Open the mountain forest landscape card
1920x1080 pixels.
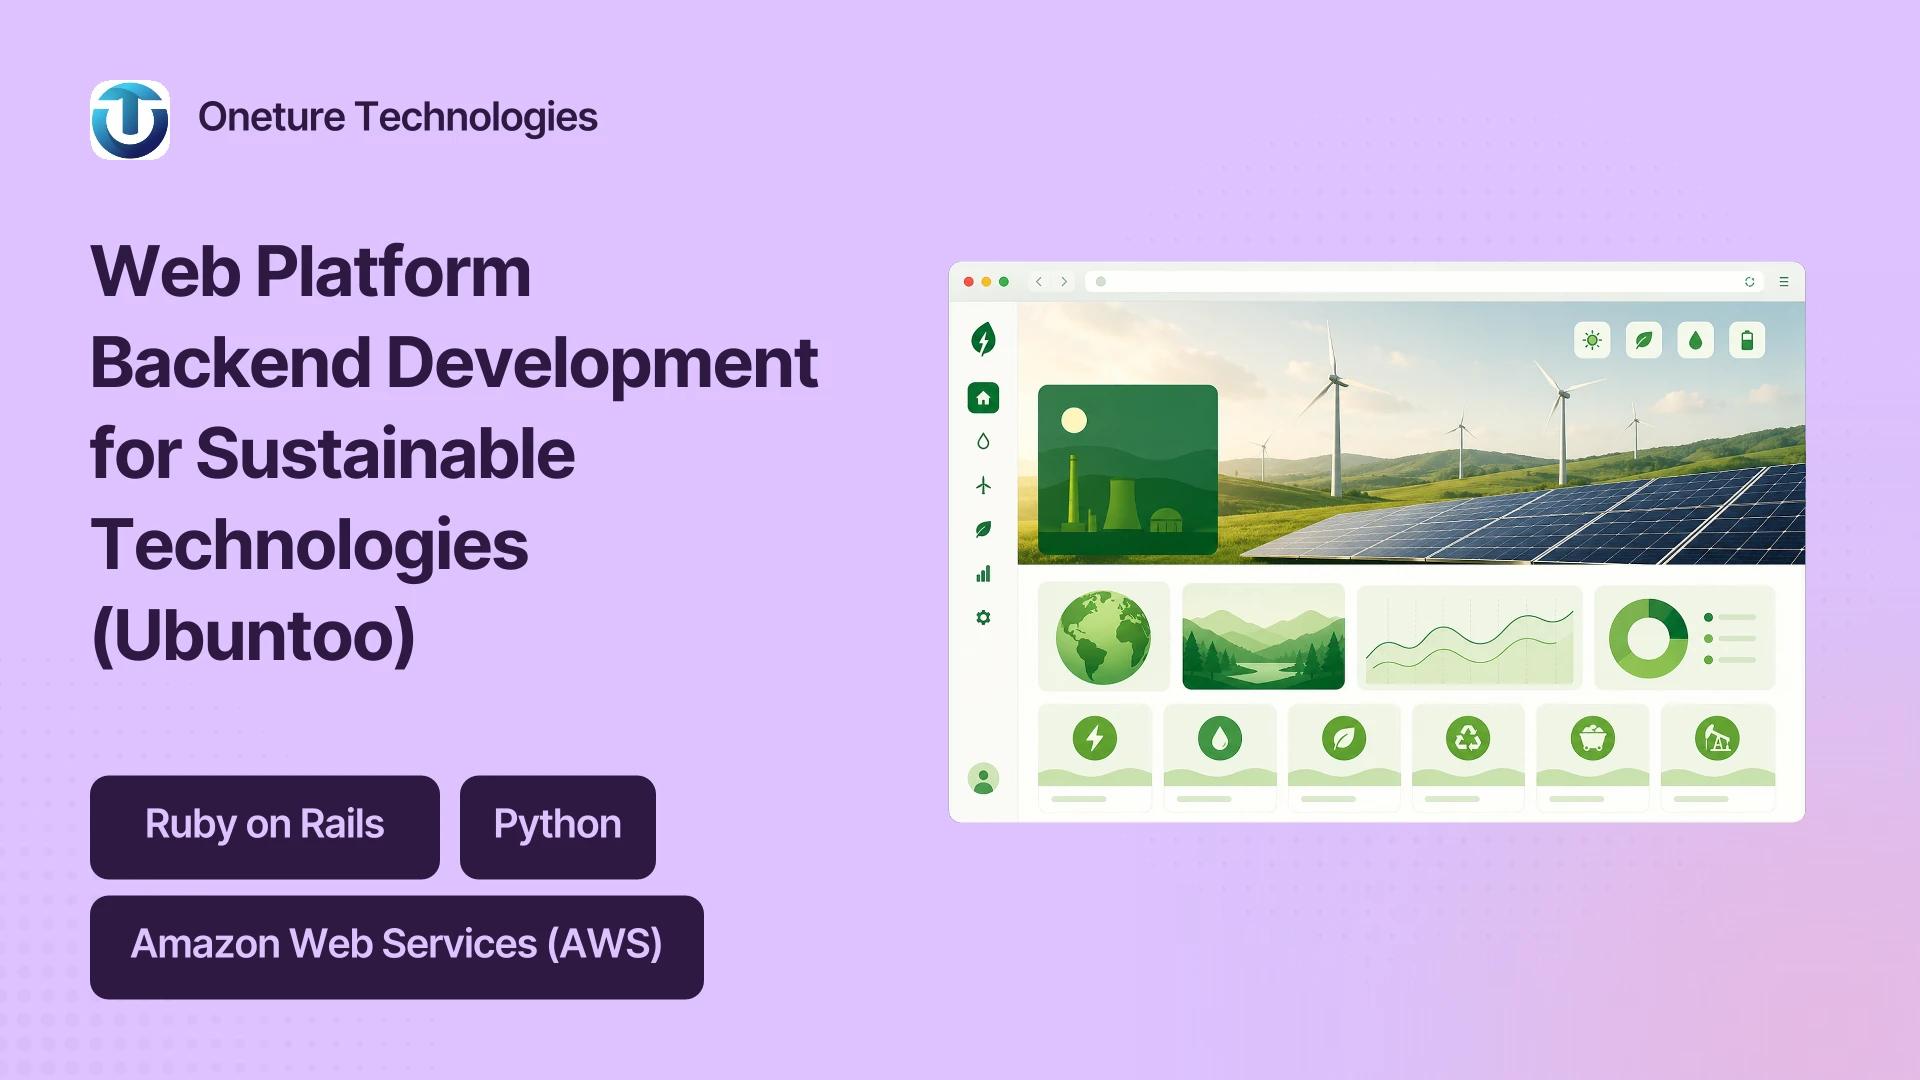(1264, 637)
